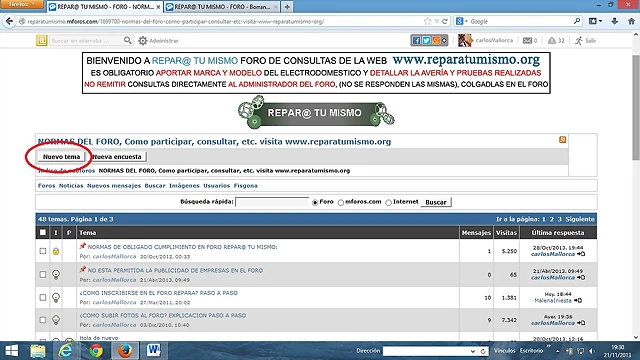The image size is (640, 360).
Task: Switch to the FORO - NORM... tab
Action: point(104,7)
